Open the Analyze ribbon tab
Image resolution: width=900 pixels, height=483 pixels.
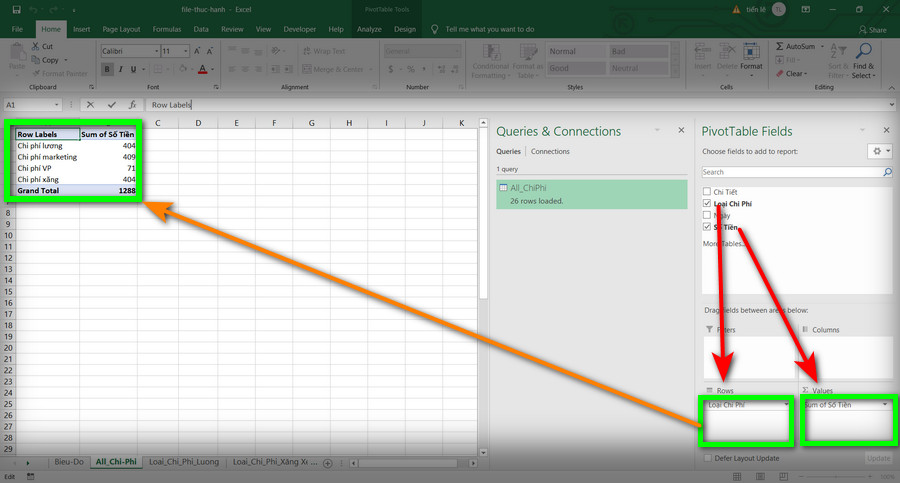(369, 29)
